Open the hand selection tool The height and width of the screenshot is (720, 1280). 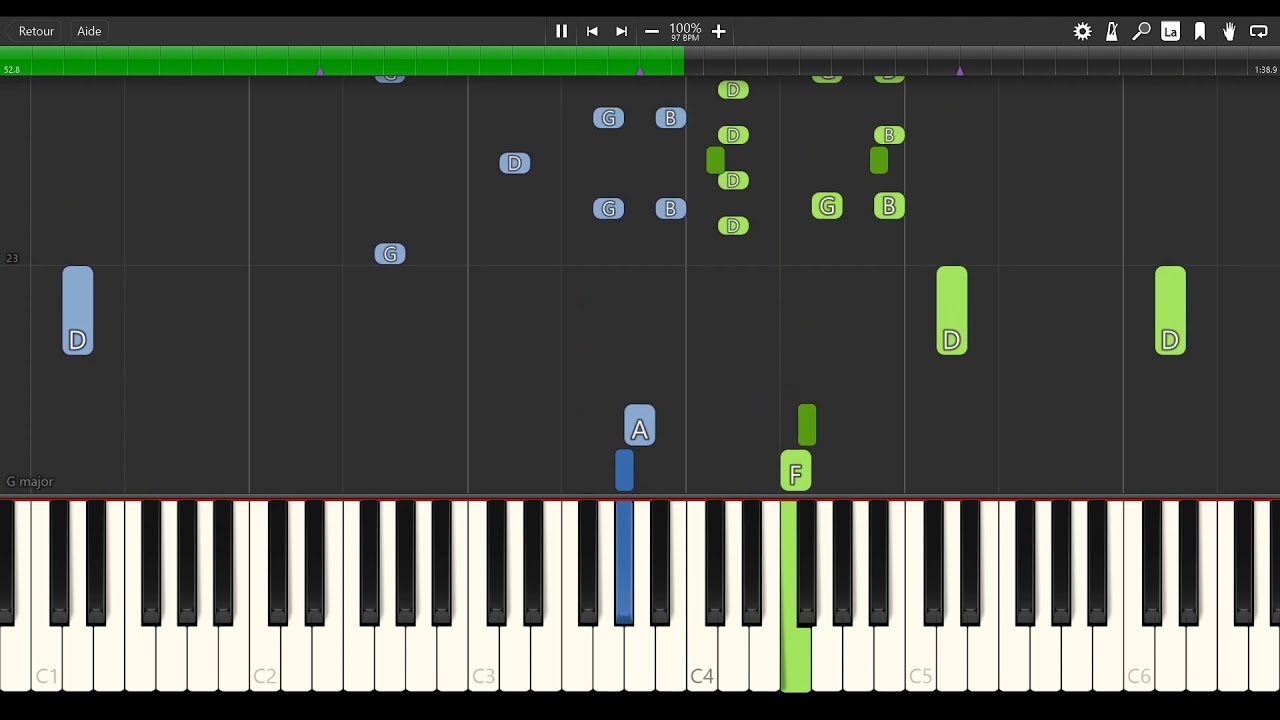(1229, 31)
